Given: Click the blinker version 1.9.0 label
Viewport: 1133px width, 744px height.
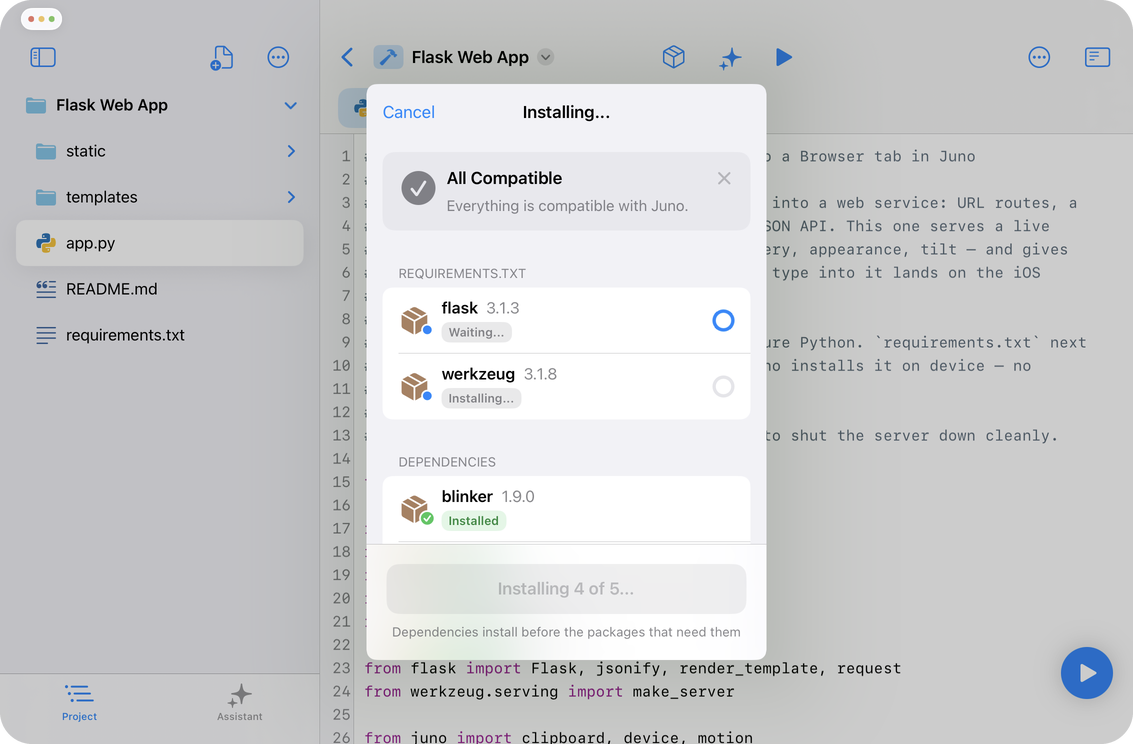Looking at the screenshot, I should click(x=518, y=497).
